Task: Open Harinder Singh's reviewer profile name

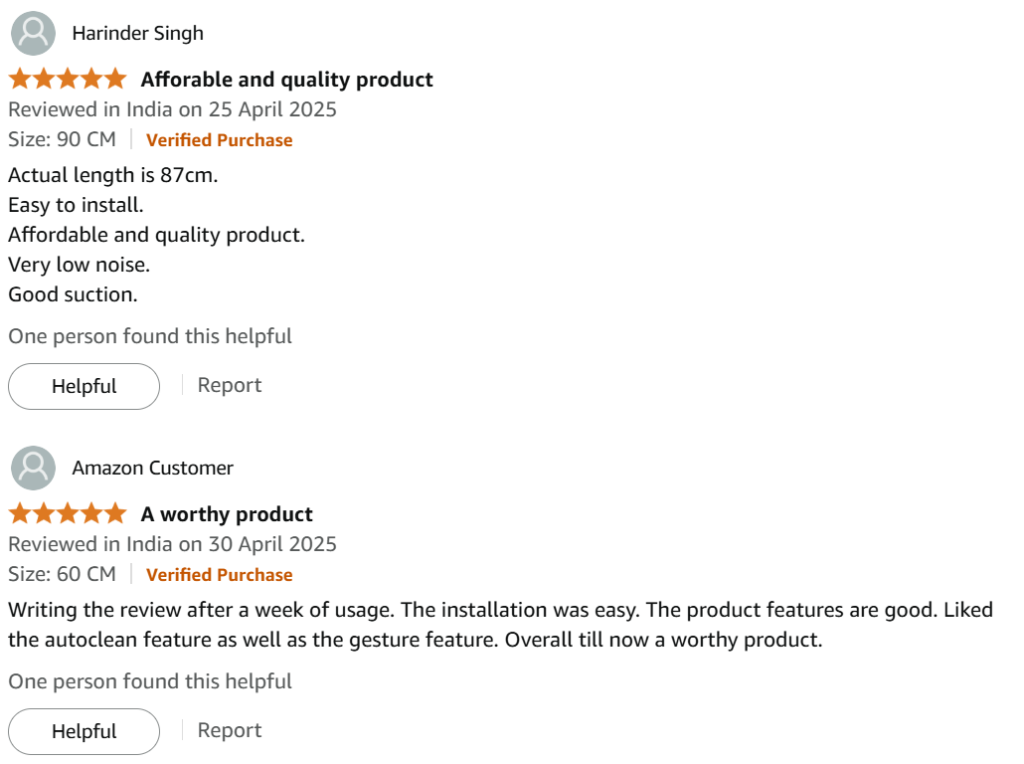Action: [x=138, y=33]
